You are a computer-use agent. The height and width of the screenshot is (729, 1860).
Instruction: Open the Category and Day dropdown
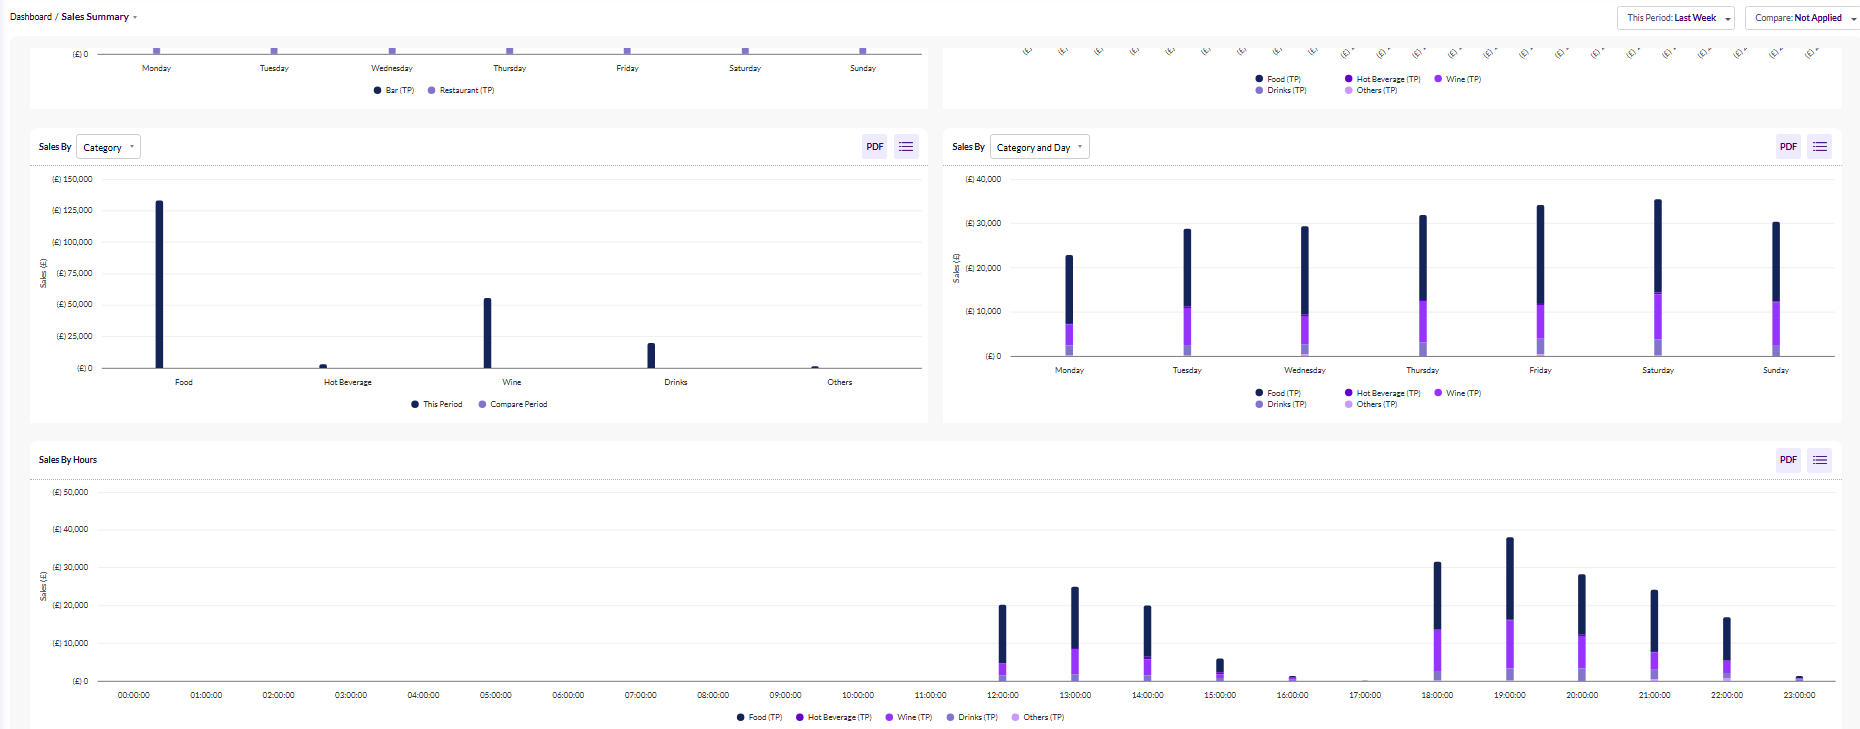1039,147
